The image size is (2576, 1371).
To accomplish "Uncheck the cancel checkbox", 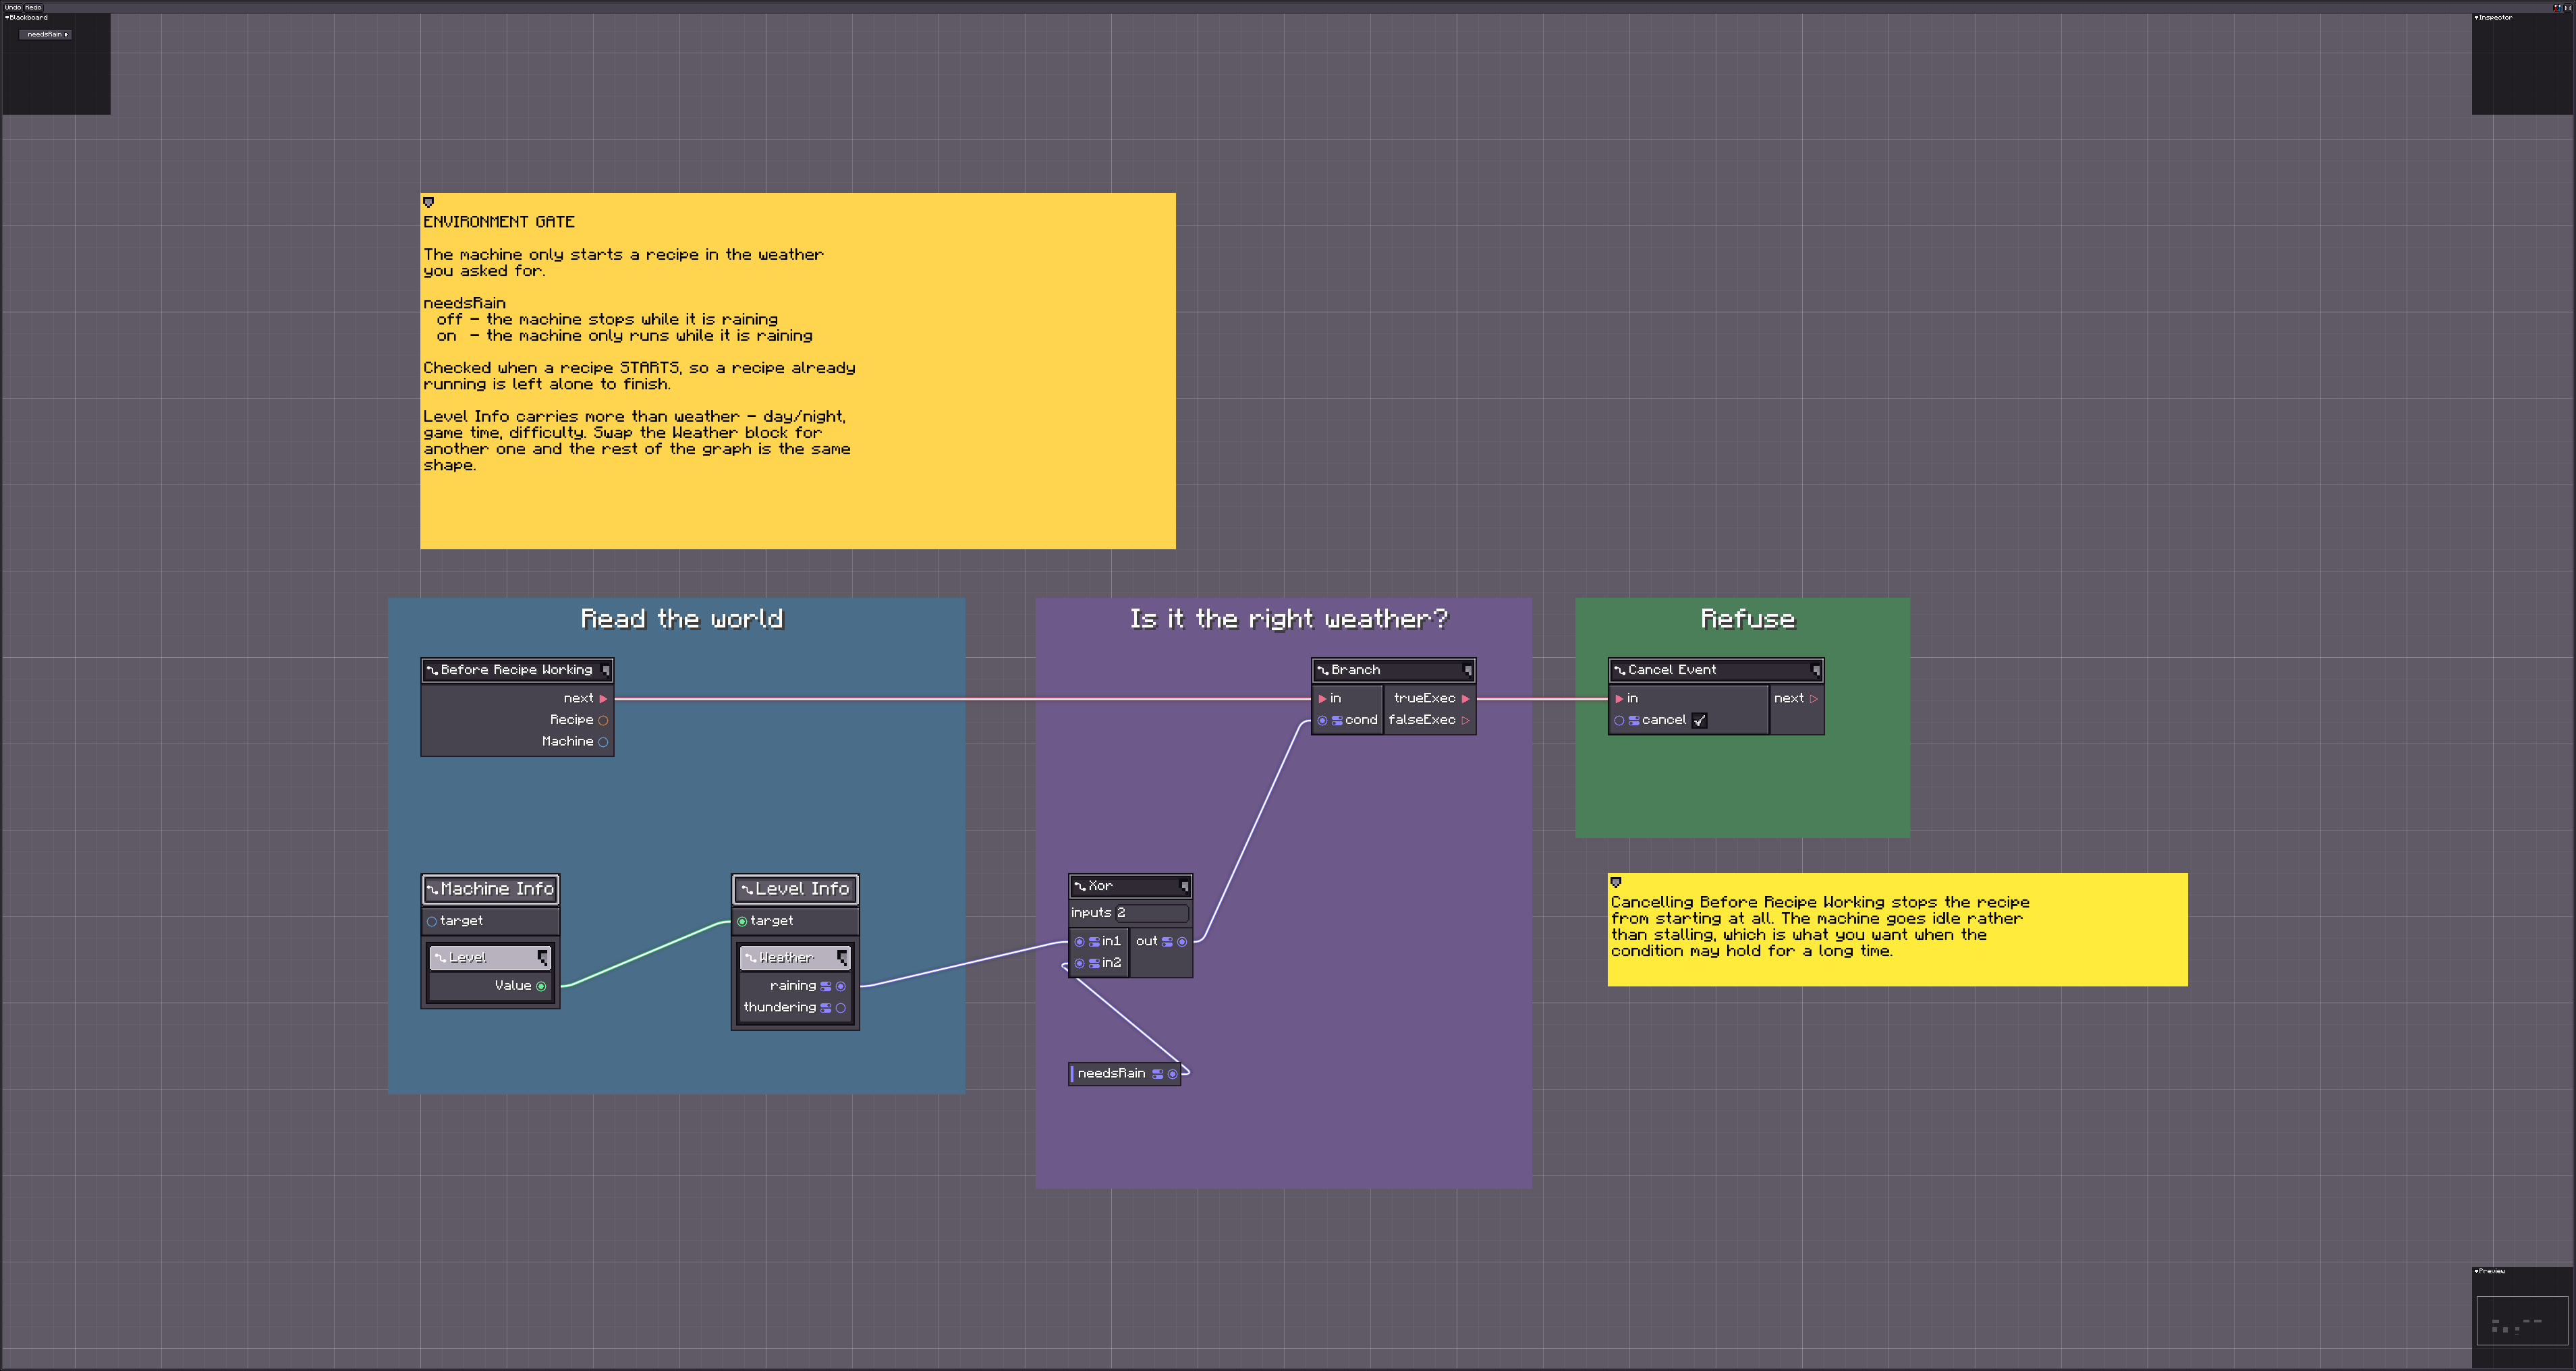I will click(x=1699, y=720).
